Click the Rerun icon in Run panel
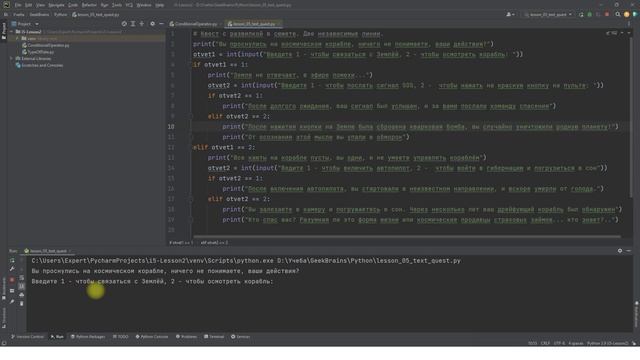The width and height of the screenshot is (640, 360). 12,260
